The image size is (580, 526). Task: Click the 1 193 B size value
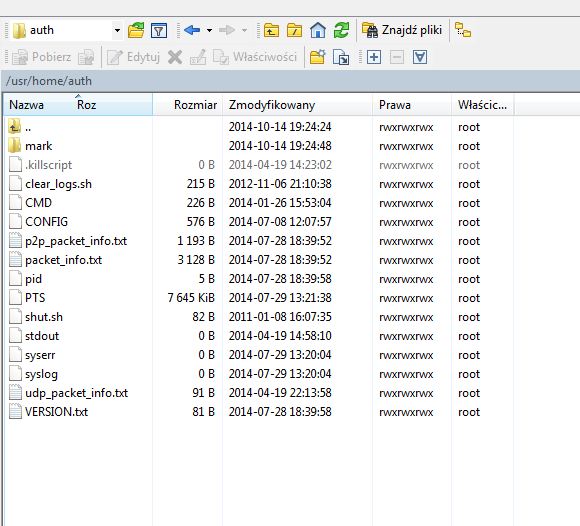click(x=196, y=241)
